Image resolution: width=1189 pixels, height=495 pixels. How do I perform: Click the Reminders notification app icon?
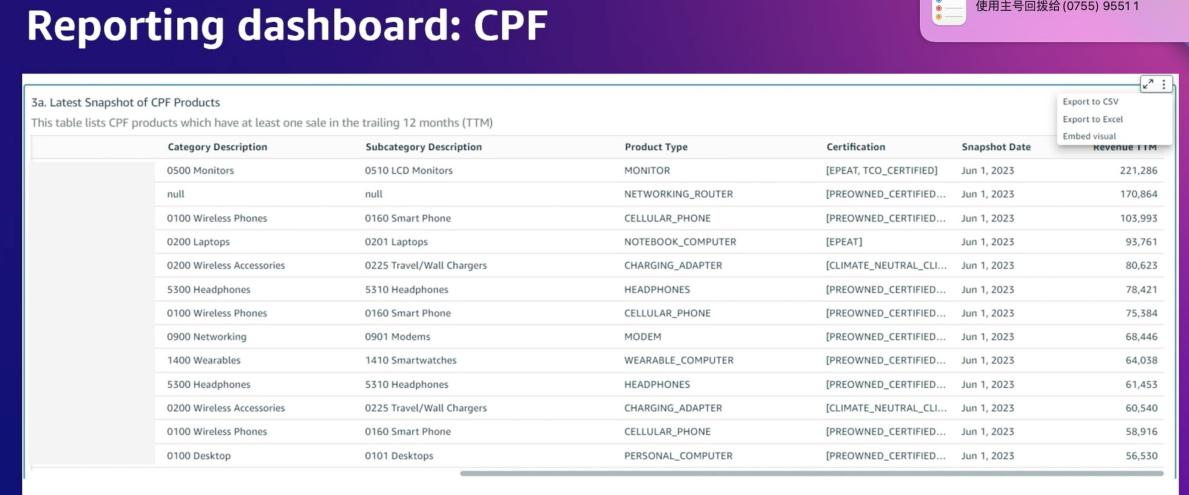click(949, 11)
